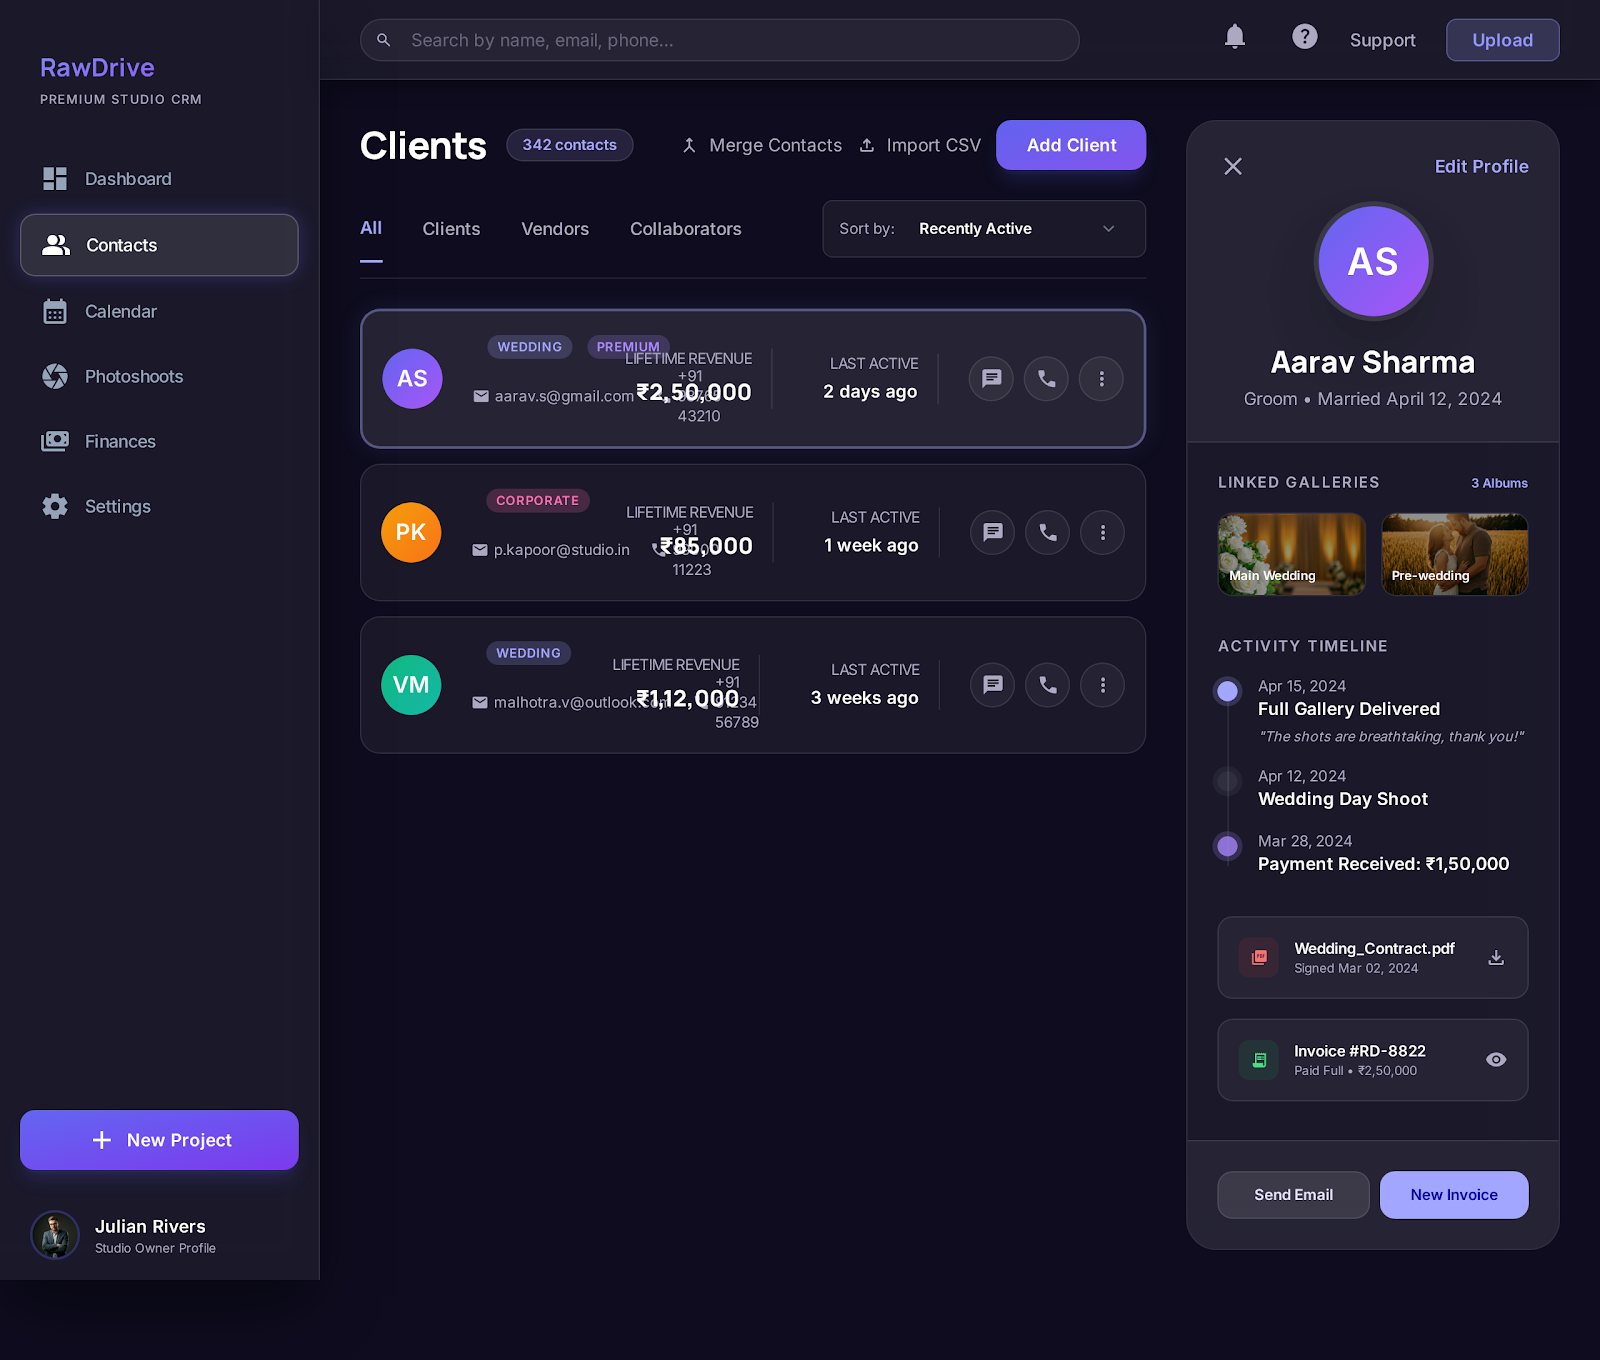
Task: Click the New Invoice button
Action: point(1453,1195)
